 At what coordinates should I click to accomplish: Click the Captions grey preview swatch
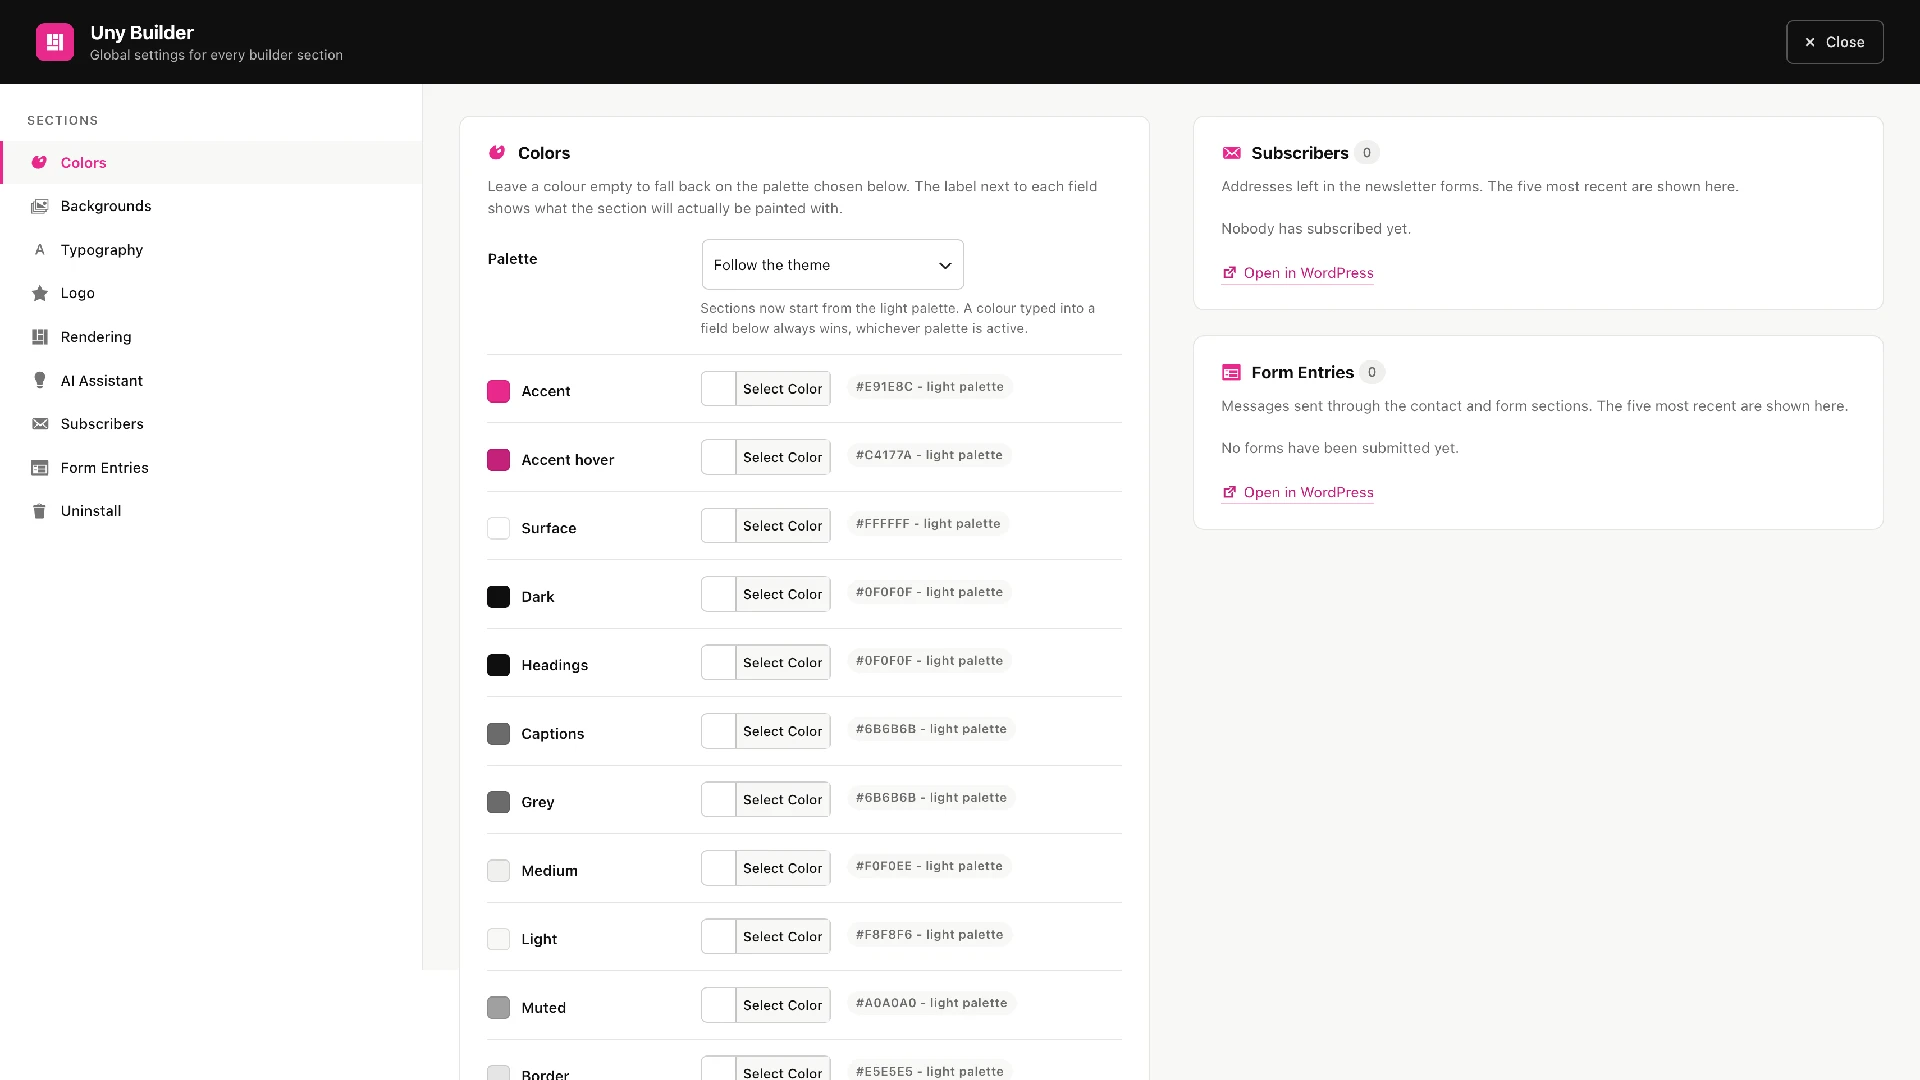tap(498, 733)
